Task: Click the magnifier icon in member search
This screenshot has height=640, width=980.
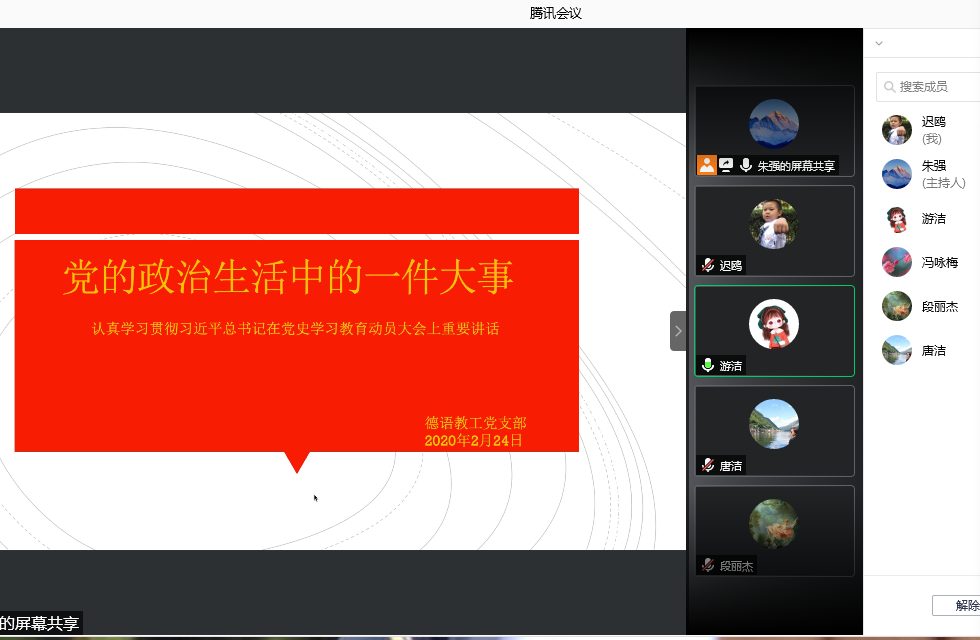Action: pyautogui.click(x=889, y=87)
